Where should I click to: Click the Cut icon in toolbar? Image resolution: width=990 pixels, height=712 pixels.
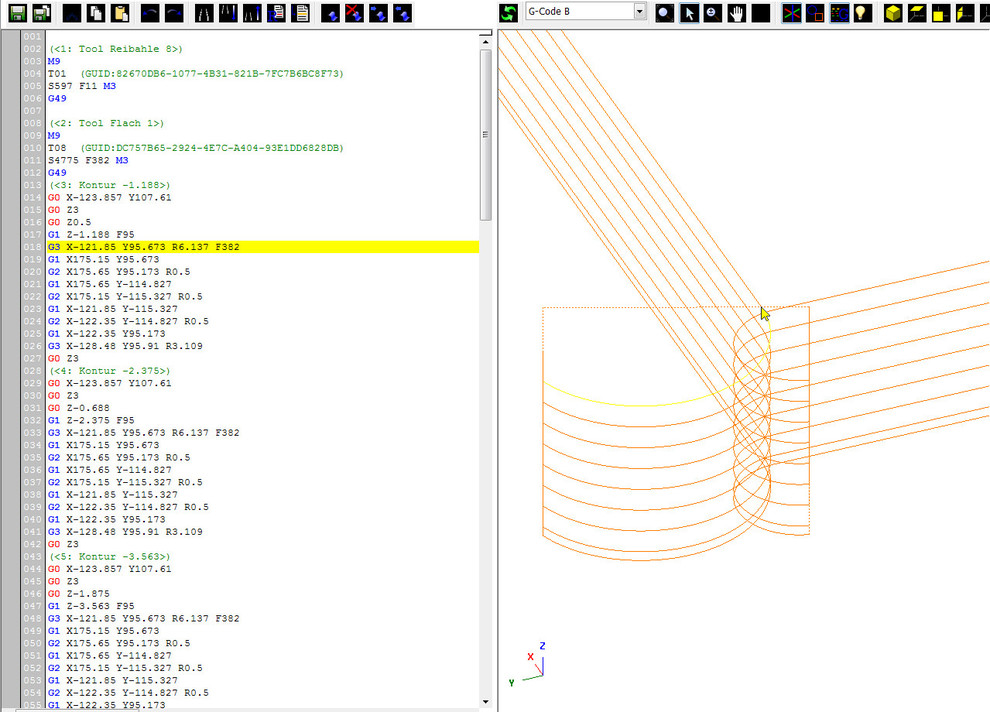pyautogui.click(x=72, y=13)
